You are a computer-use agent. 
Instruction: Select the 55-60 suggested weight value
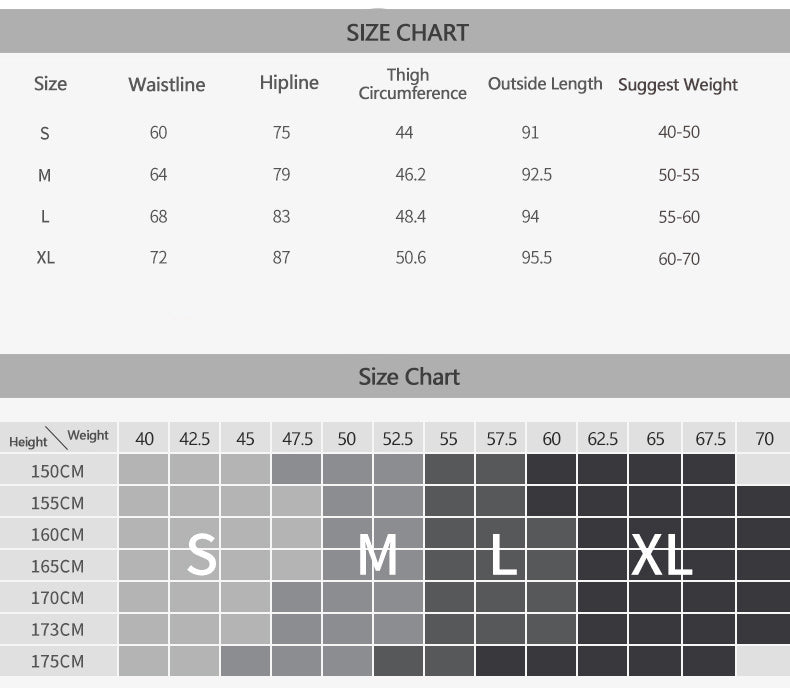point(679,217)
